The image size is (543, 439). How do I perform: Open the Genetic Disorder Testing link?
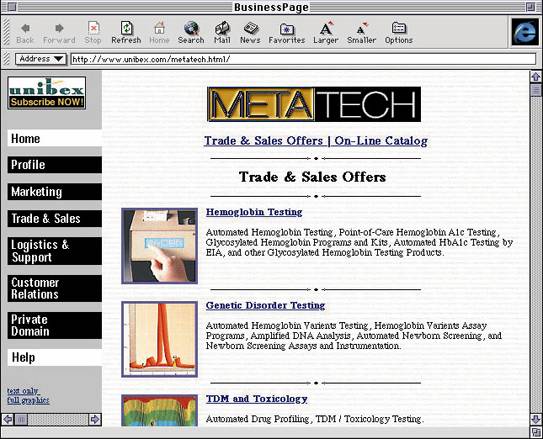[x=265, y=305]
